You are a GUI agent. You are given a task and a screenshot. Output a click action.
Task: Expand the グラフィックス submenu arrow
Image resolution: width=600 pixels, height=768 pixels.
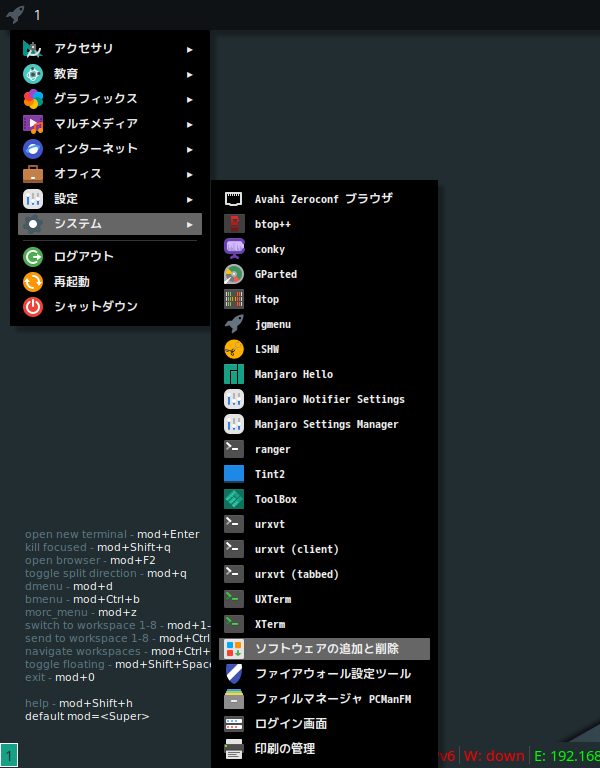pos(190,99)
